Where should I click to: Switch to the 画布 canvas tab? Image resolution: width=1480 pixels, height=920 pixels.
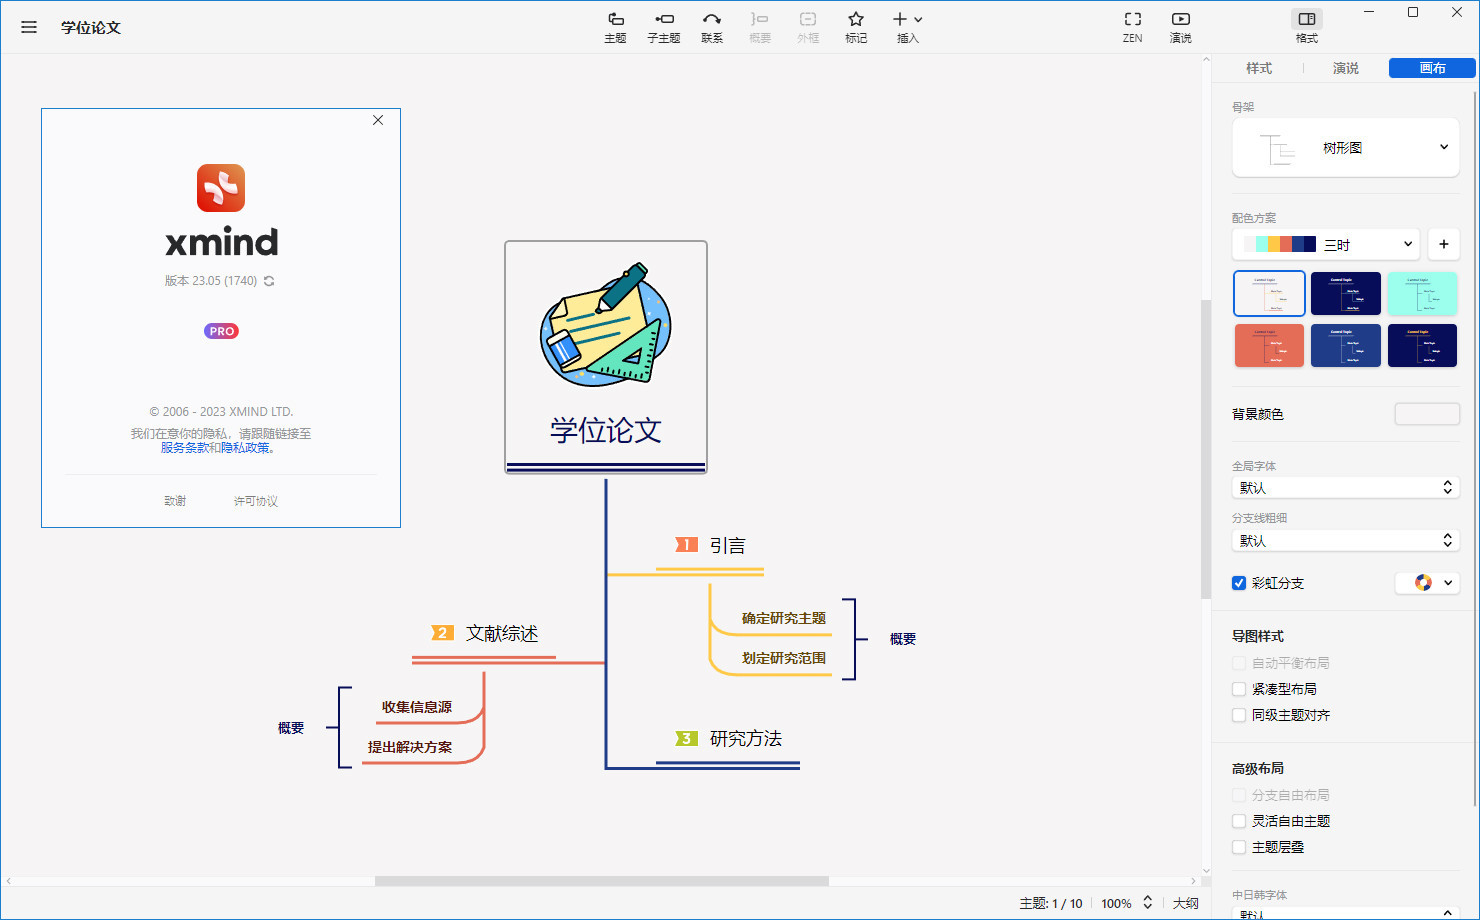point(1432,68)
